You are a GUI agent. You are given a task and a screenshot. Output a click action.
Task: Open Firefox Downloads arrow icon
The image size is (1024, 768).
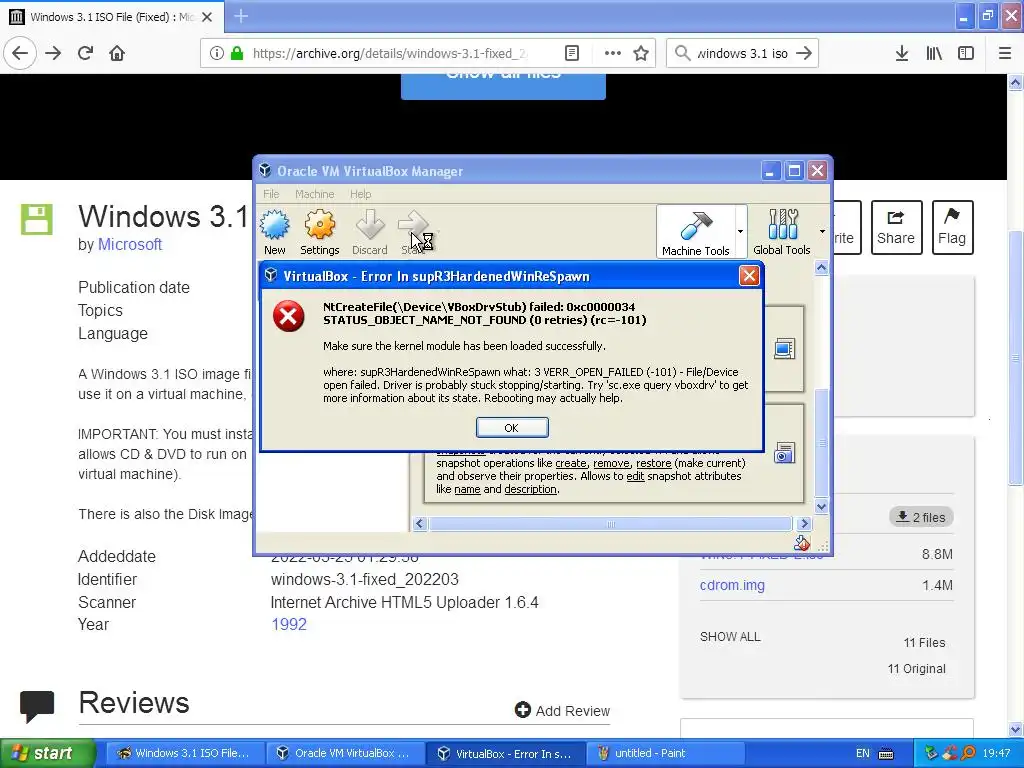pos(902,53)
